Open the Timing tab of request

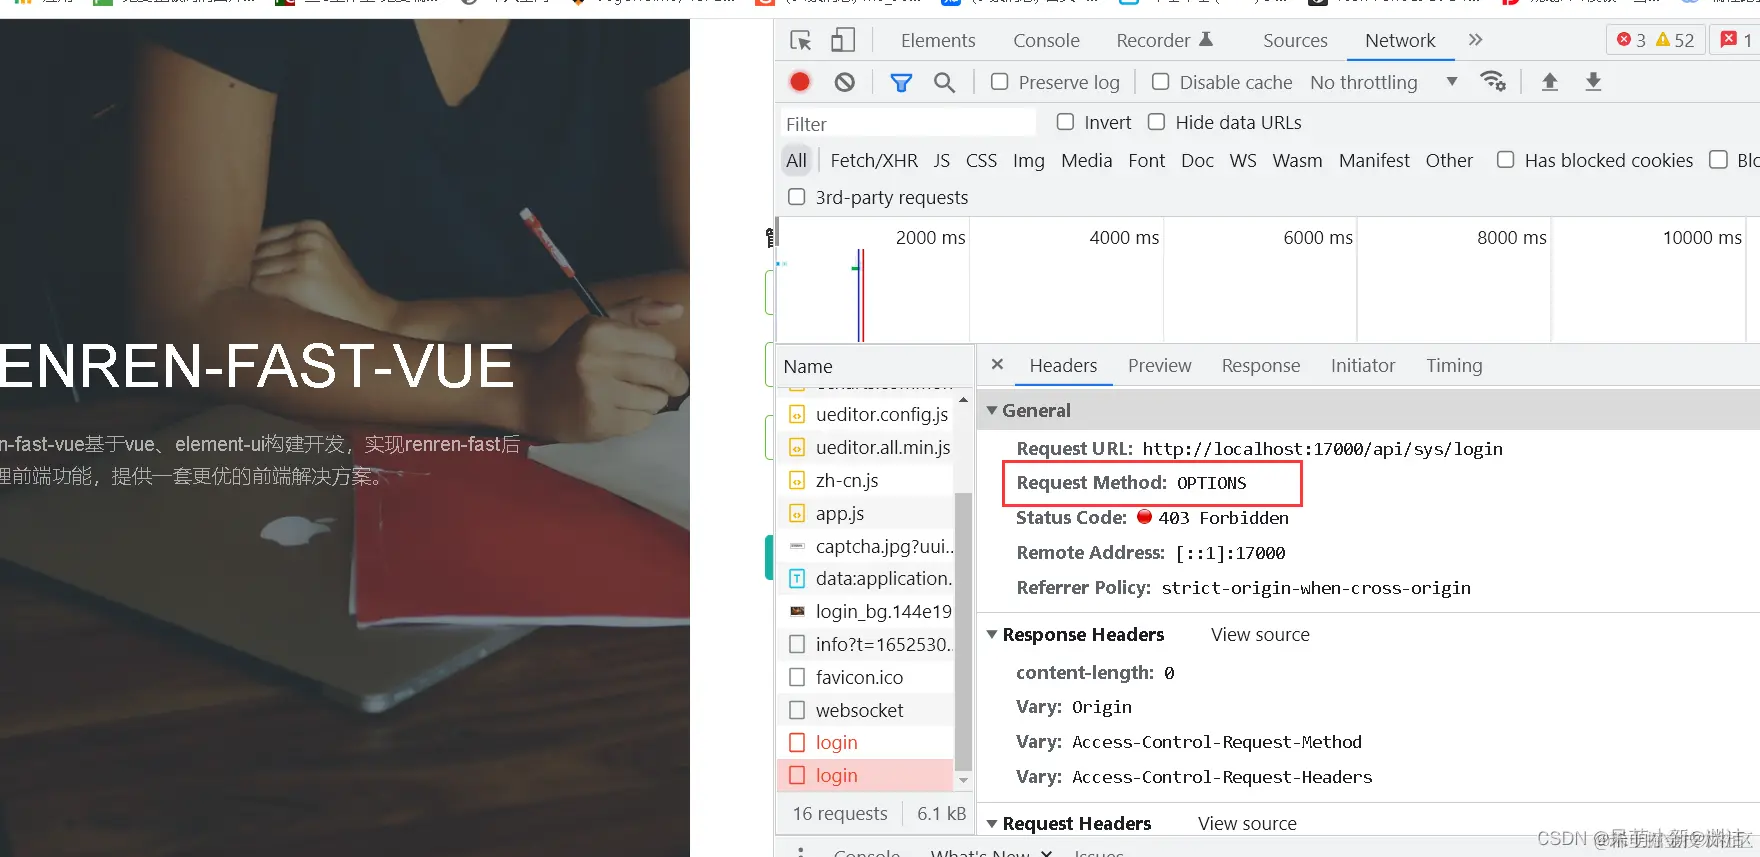(1454, 365)
